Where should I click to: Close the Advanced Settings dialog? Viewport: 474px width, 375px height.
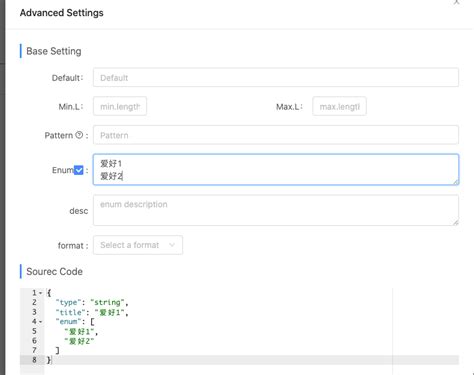click(x=456, y=2)
